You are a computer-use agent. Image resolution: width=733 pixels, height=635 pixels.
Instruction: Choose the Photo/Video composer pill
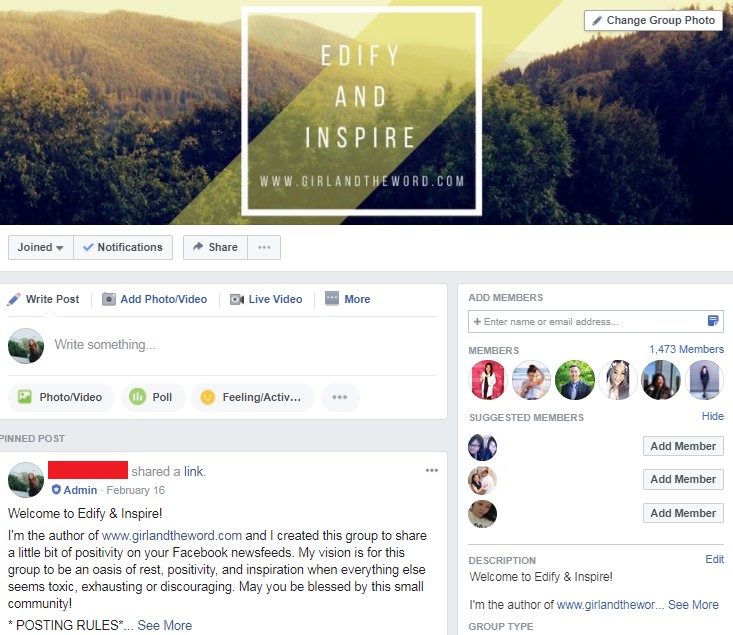point(61,397)
